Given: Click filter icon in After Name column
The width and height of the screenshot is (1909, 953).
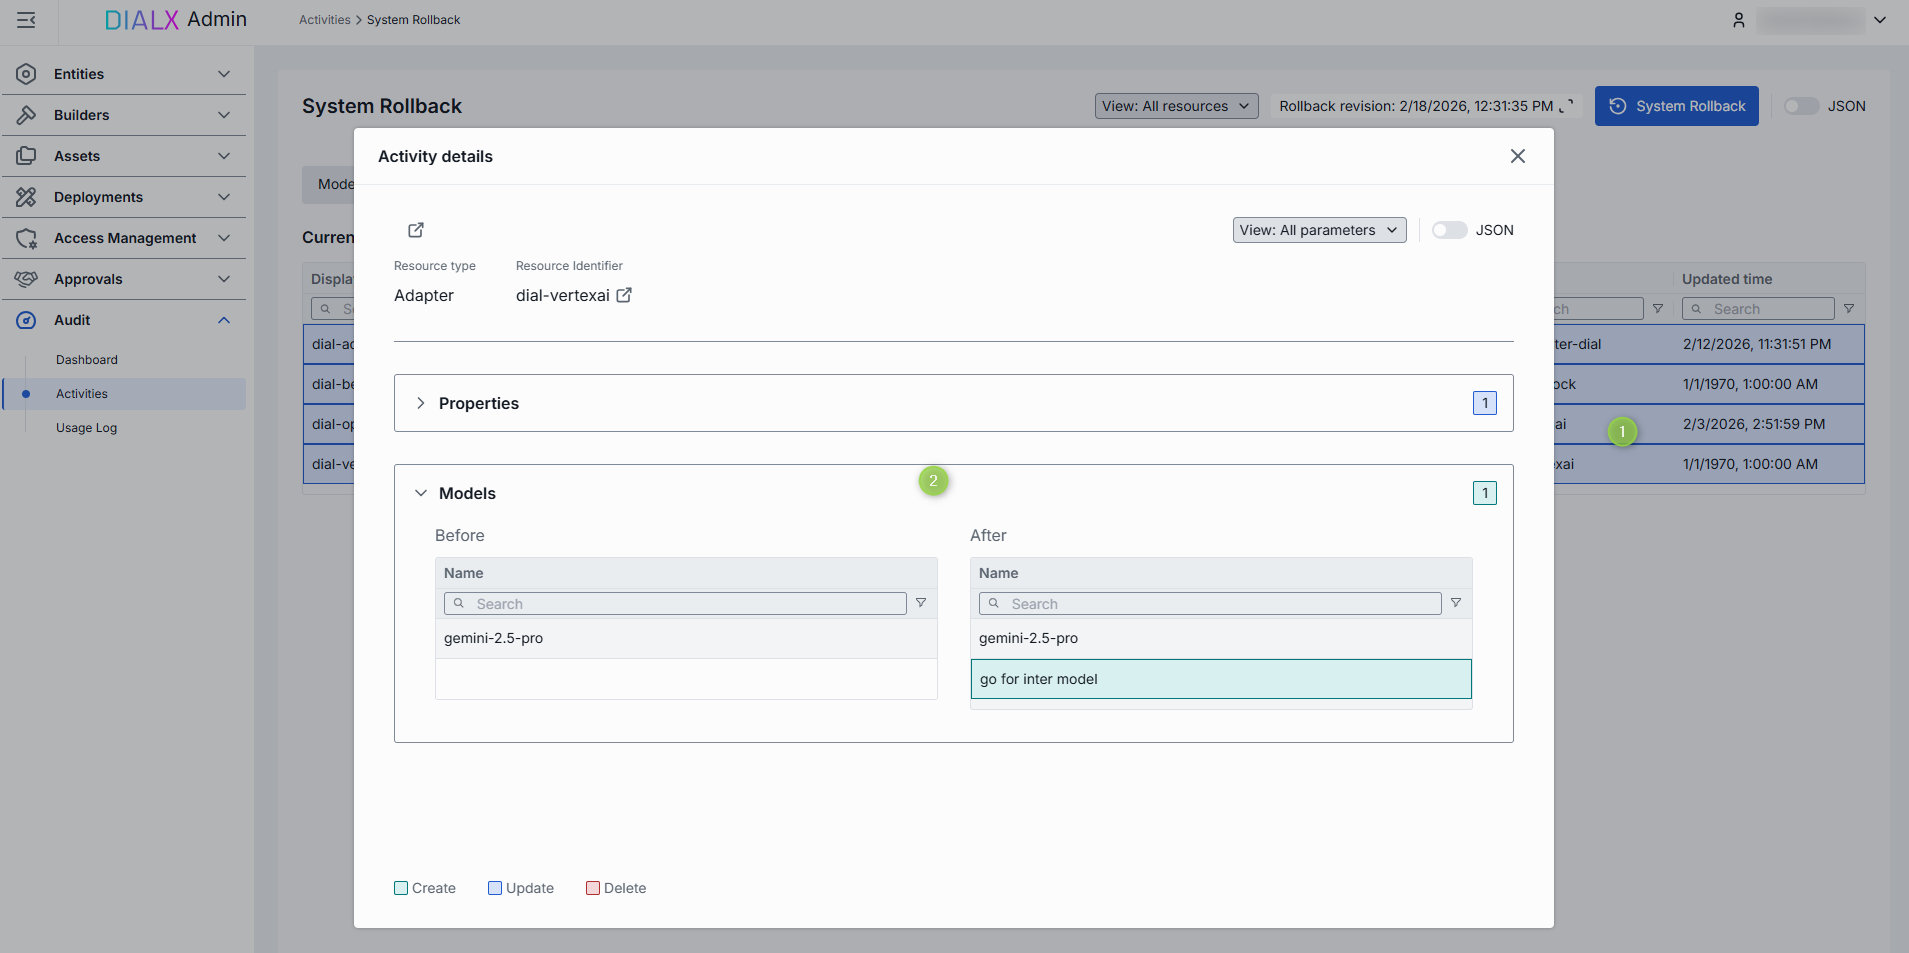Looking at the screenshot, I should 1456,603.
